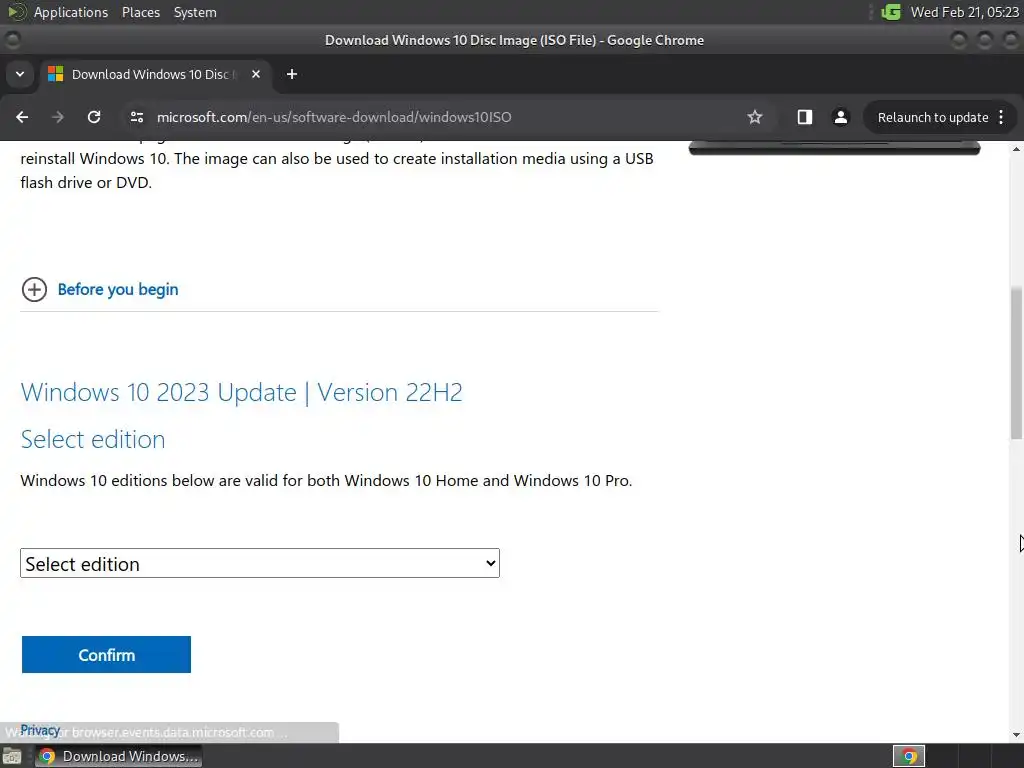Click the browser forward arrow

(x=58, y=117)
